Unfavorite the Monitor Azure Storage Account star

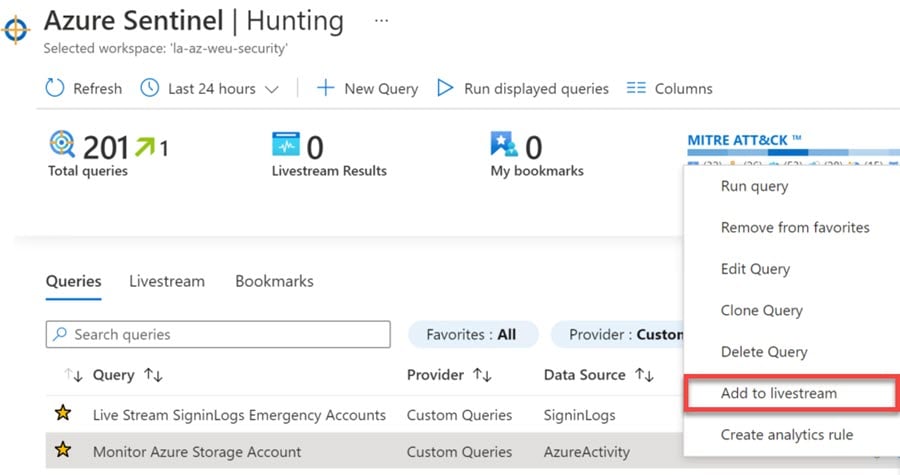click(x=63, y=450)
